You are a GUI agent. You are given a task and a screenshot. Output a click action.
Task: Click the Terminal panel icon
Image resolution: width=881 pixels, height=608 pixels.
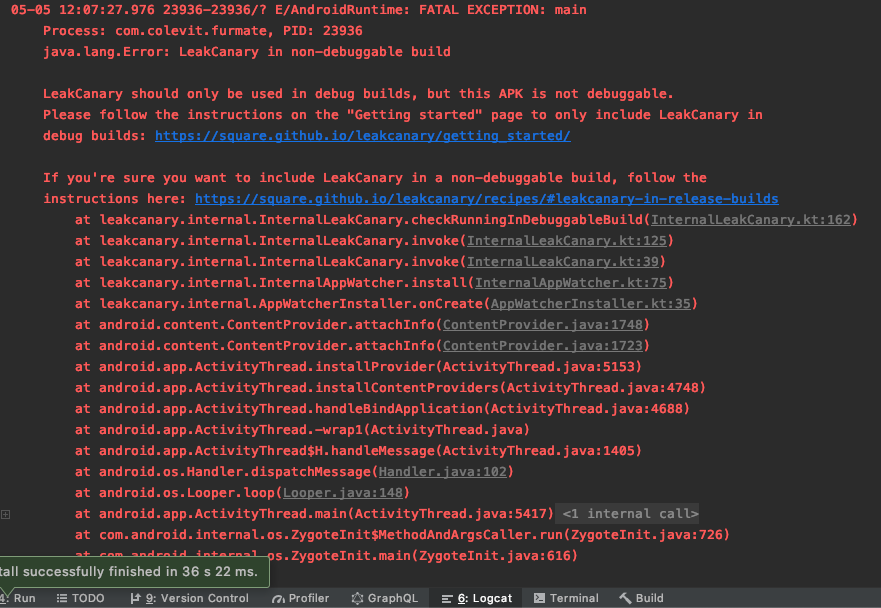539,598
